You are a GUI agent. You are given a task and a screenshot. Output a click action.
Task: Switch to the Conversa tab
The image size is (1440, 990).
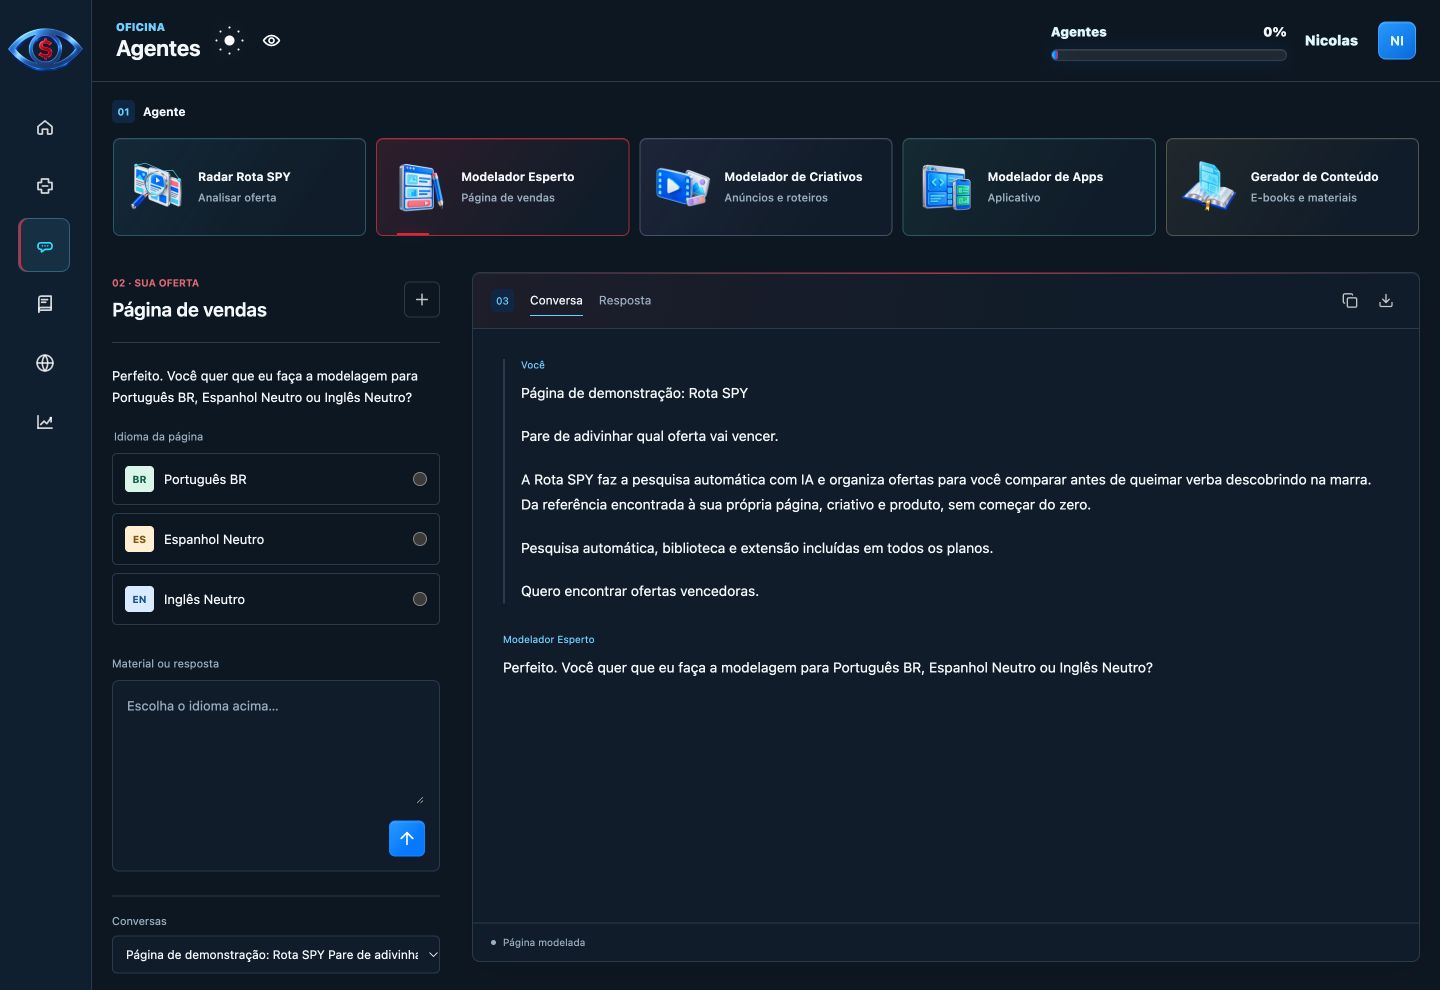556,300
